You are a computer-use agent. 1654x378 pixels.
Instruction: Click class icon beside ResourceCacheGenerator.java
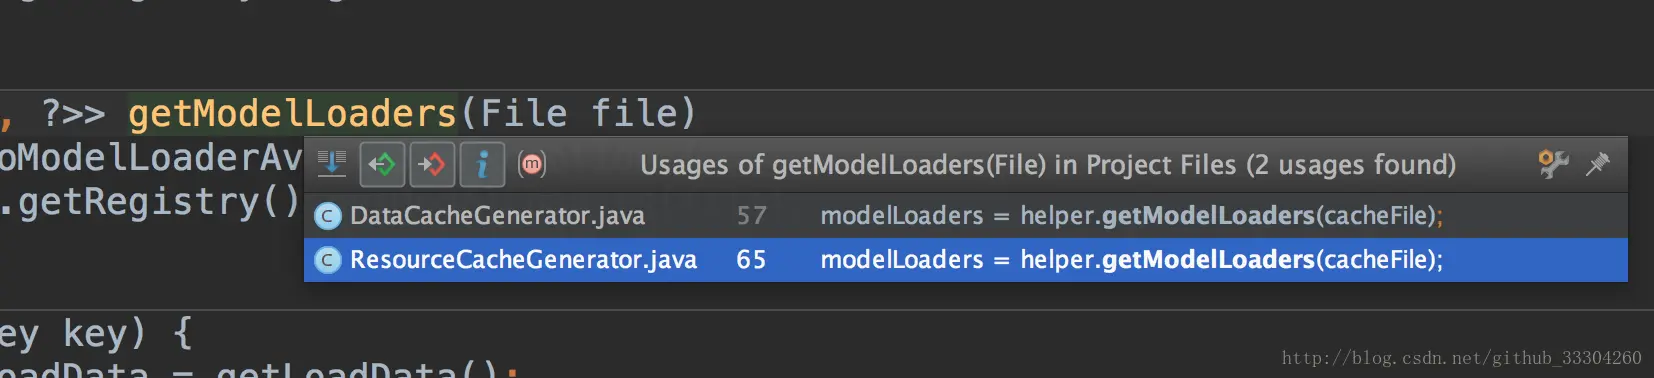click(x=327, y=260)
